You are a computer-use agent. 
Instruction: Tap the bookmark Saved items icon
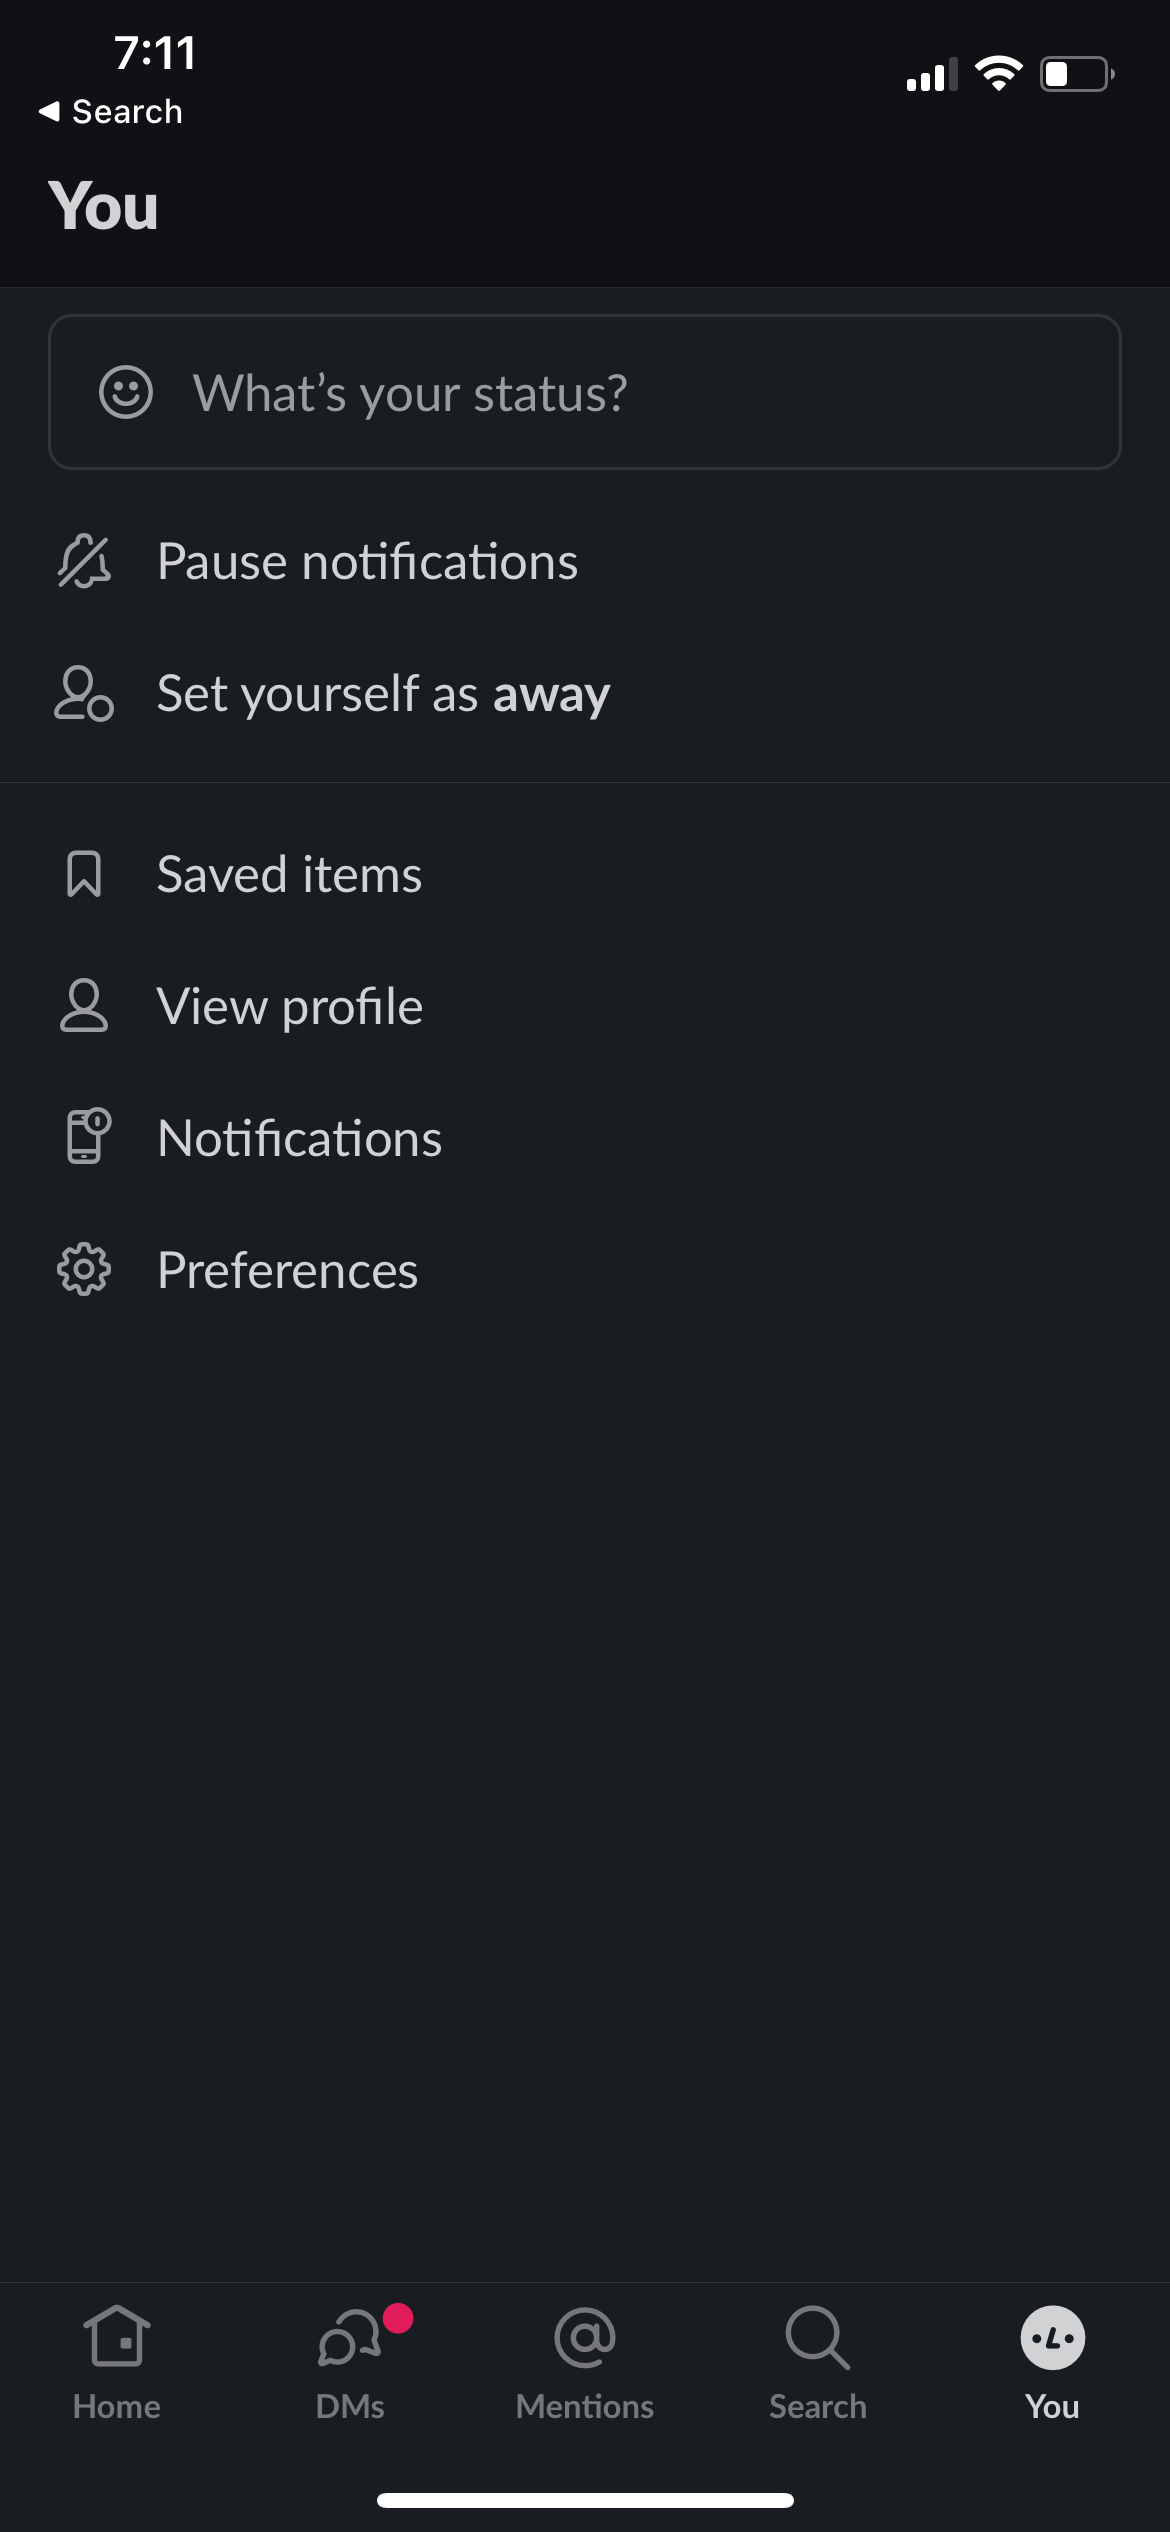click(x=84, y=874)
